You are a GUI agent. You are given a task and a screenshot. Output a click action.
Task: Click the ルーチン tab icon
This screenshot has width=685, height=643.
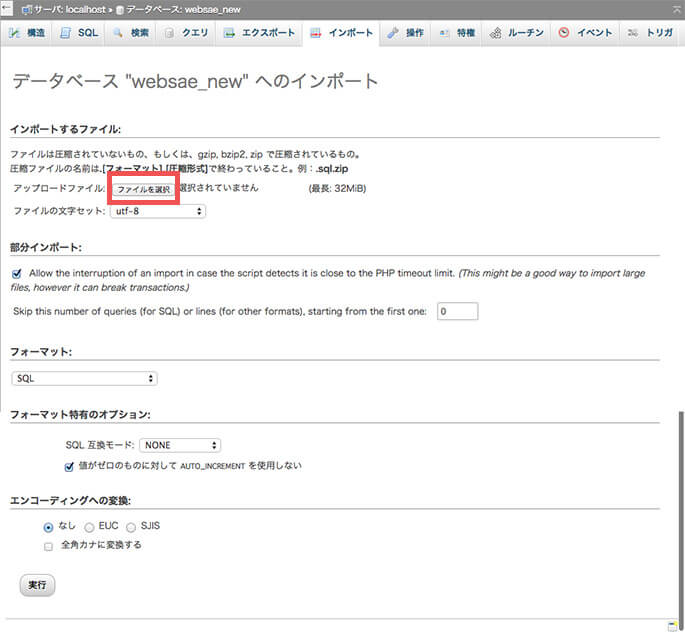(495, 33)
